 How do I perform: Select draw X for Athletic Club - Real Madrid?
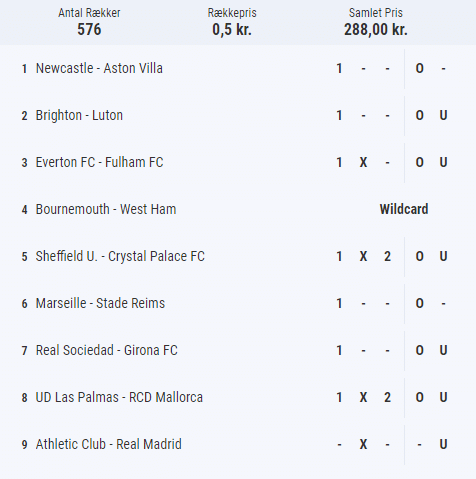[363, 445]
